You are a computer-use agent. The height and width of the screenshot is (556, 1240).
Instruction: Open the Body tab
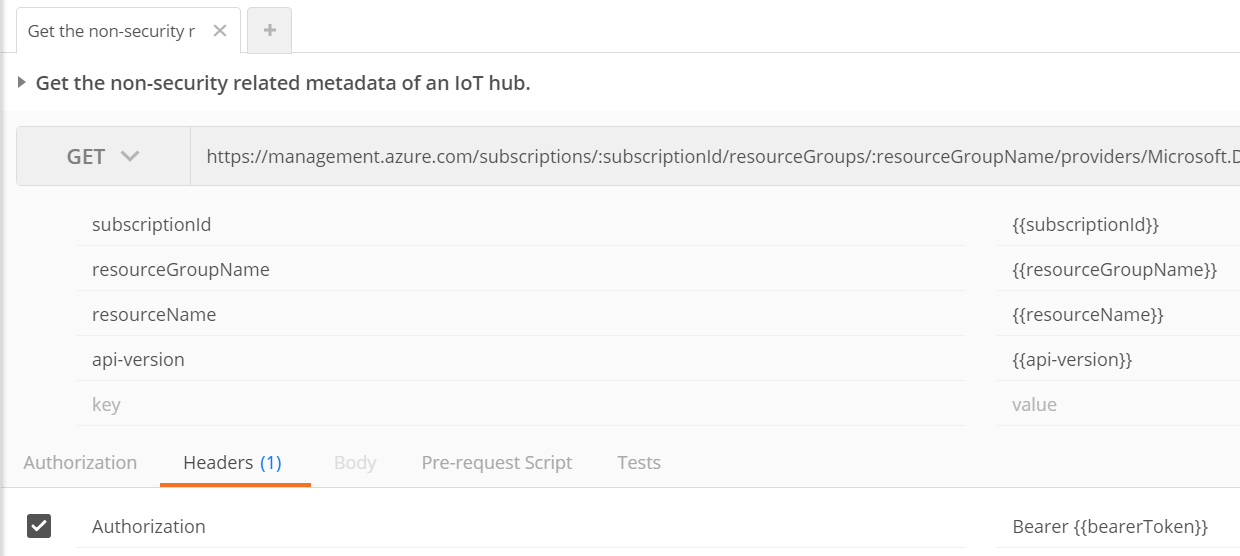click(355, 463)
